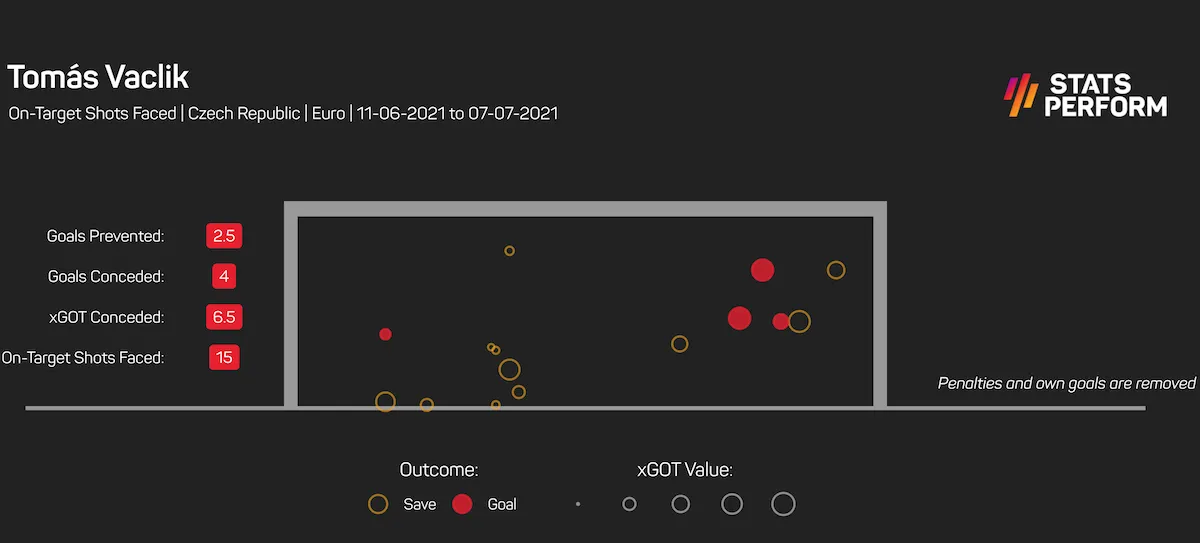Click the Tomás Vaclik title
Viewport: 1200px width, 543px height.
pos(98,77)
